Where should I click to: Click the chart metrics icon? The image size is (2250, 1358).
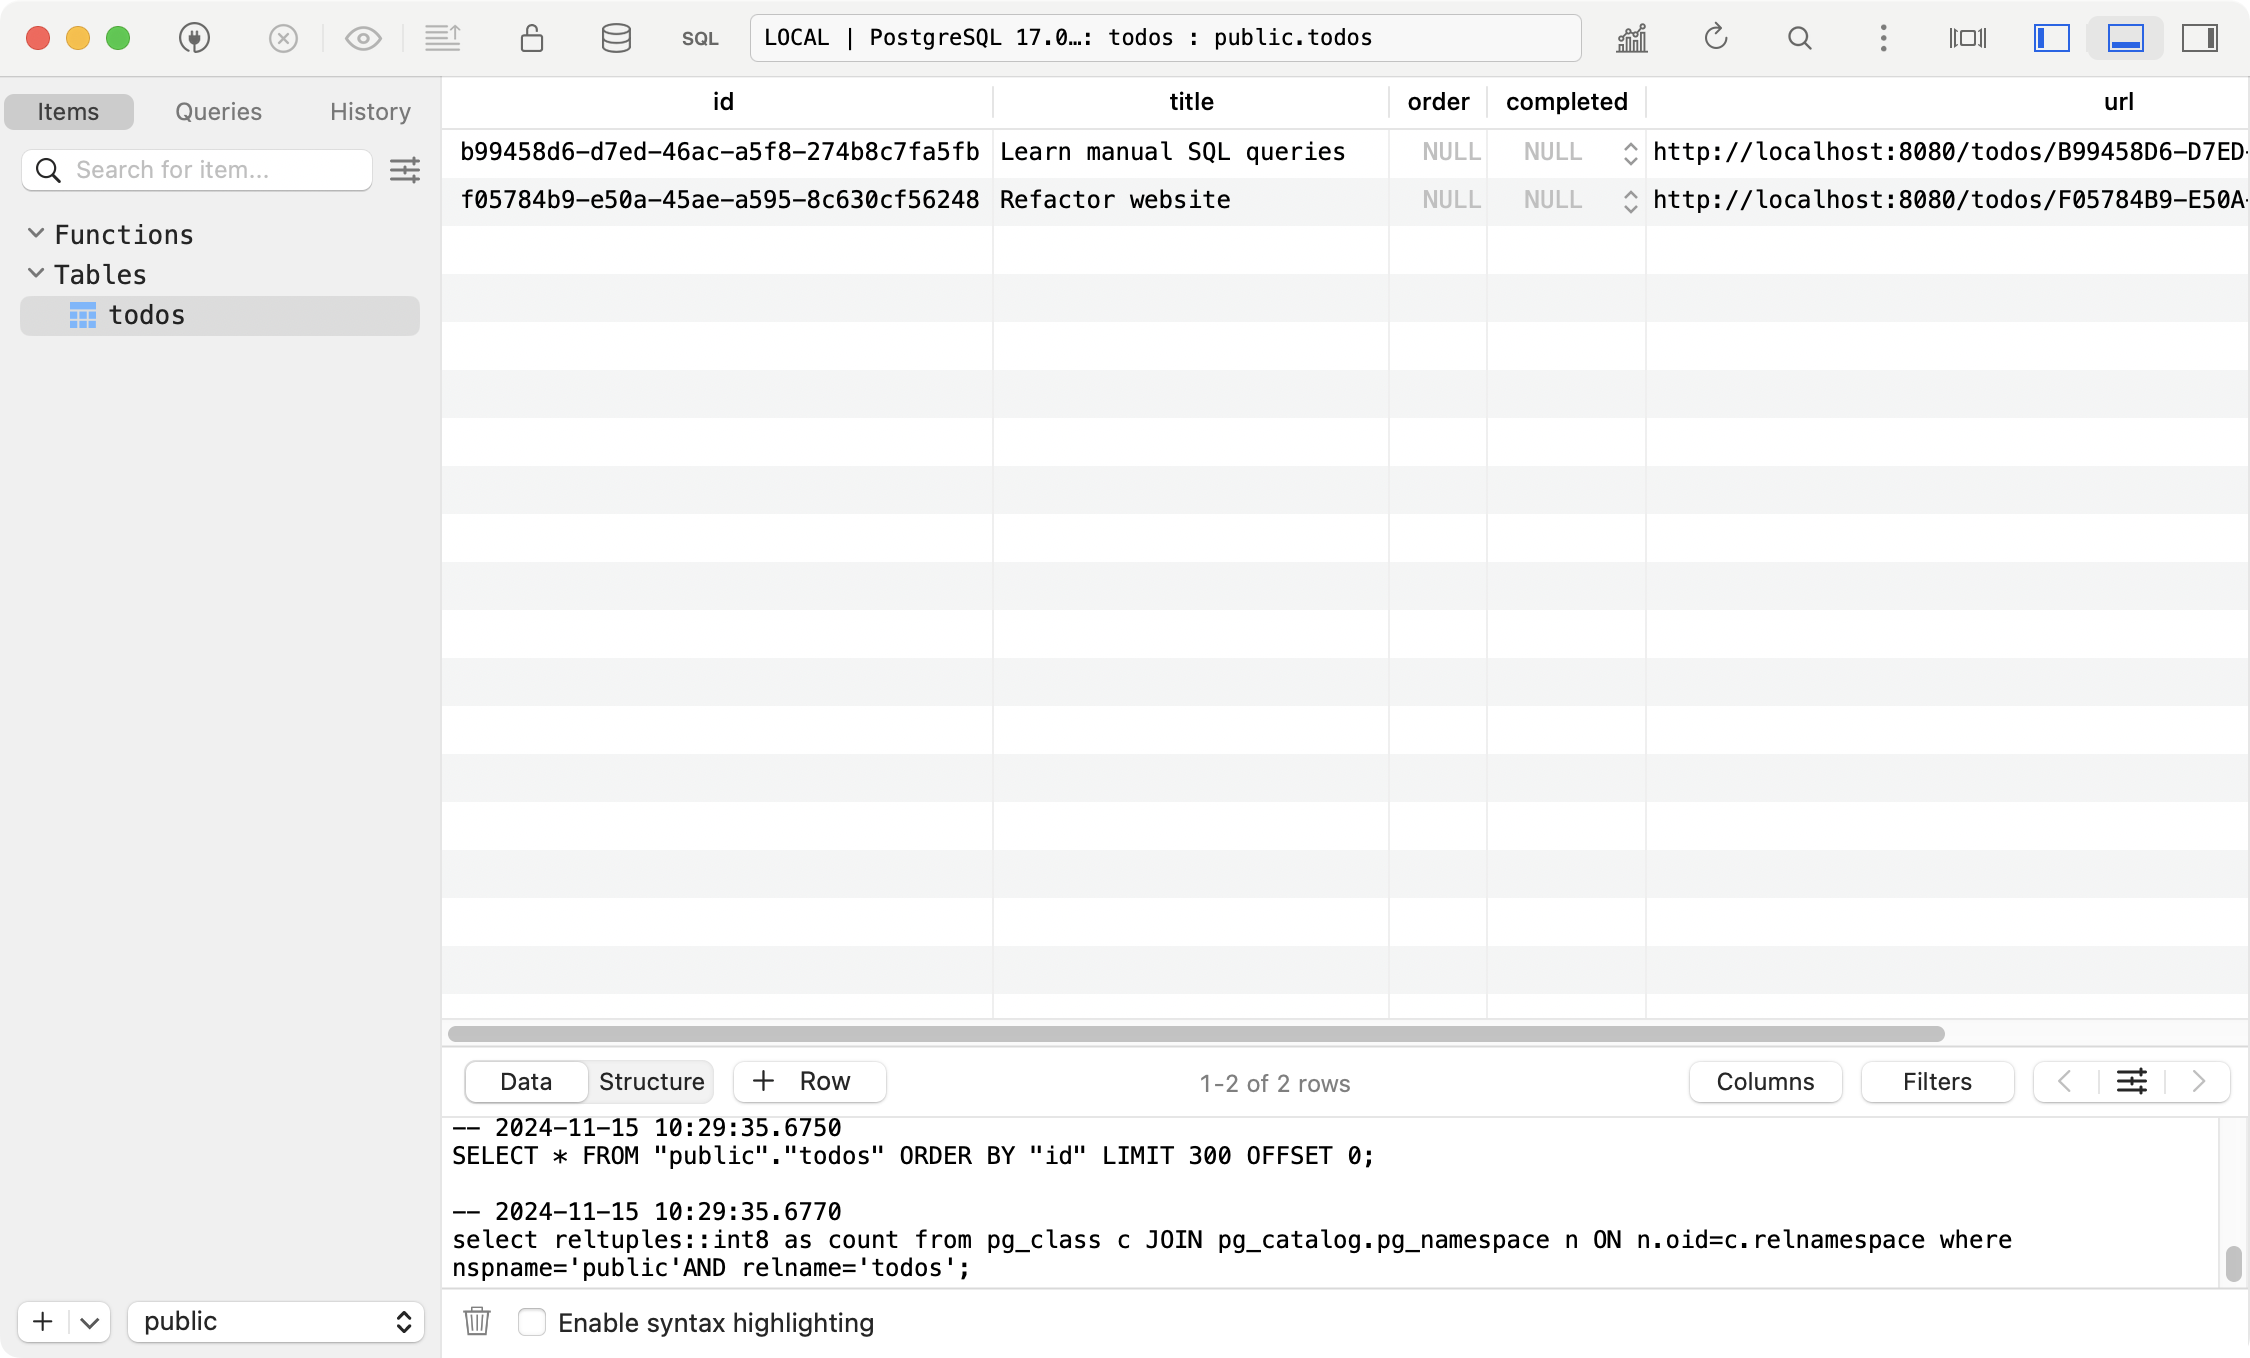click(x=1631, y=38)
